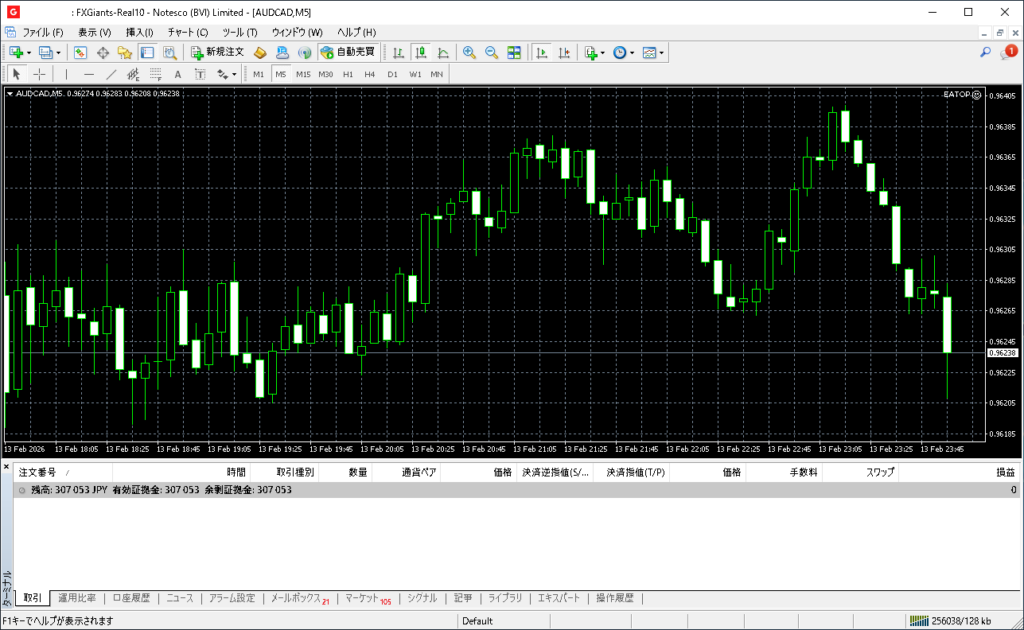Select the Trendline drawing tool

[111, 74]
